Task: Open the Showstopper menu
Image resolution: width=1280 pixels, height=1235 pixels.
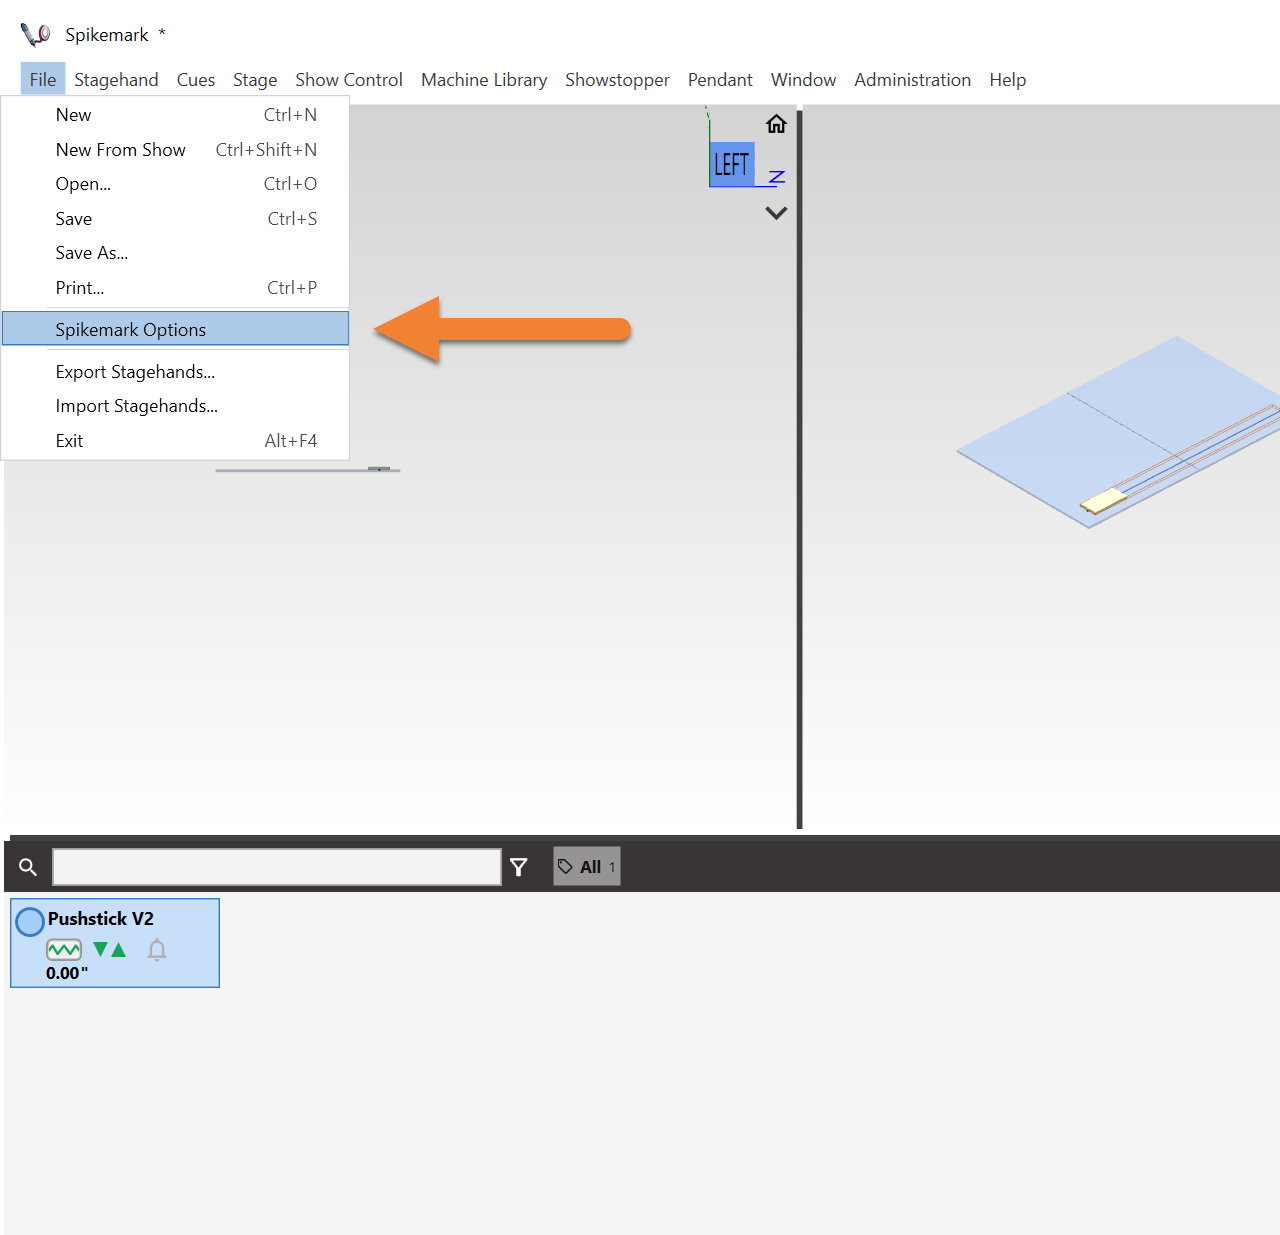Action: pos(617,80)
